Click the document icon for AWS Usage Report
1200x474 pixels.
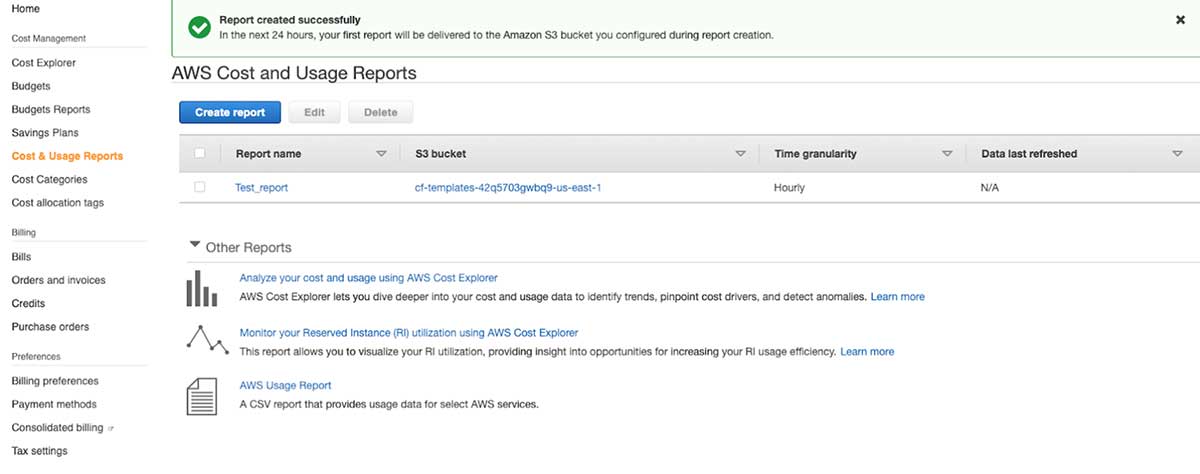pyautogui.click(x=201, y=395)
